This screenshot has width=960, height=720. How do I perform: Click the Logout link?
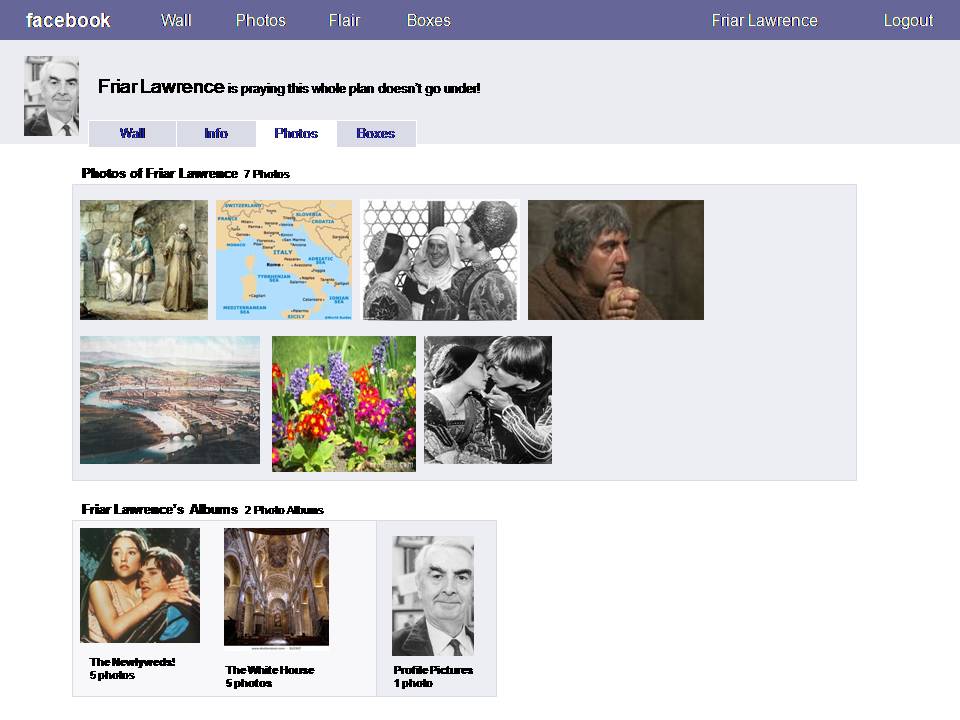click(907, 20)
